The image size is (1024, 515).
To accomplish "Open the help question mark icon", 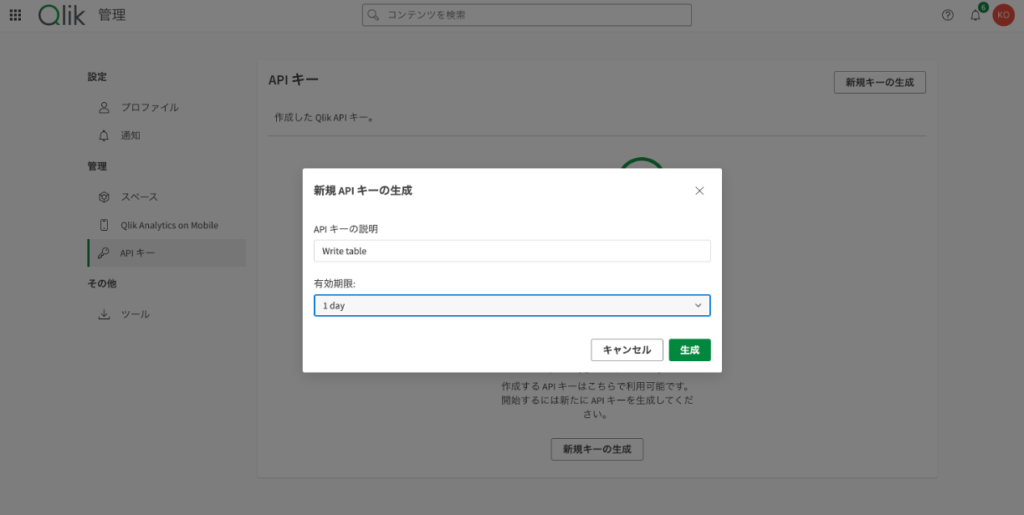I will (948, 15).
